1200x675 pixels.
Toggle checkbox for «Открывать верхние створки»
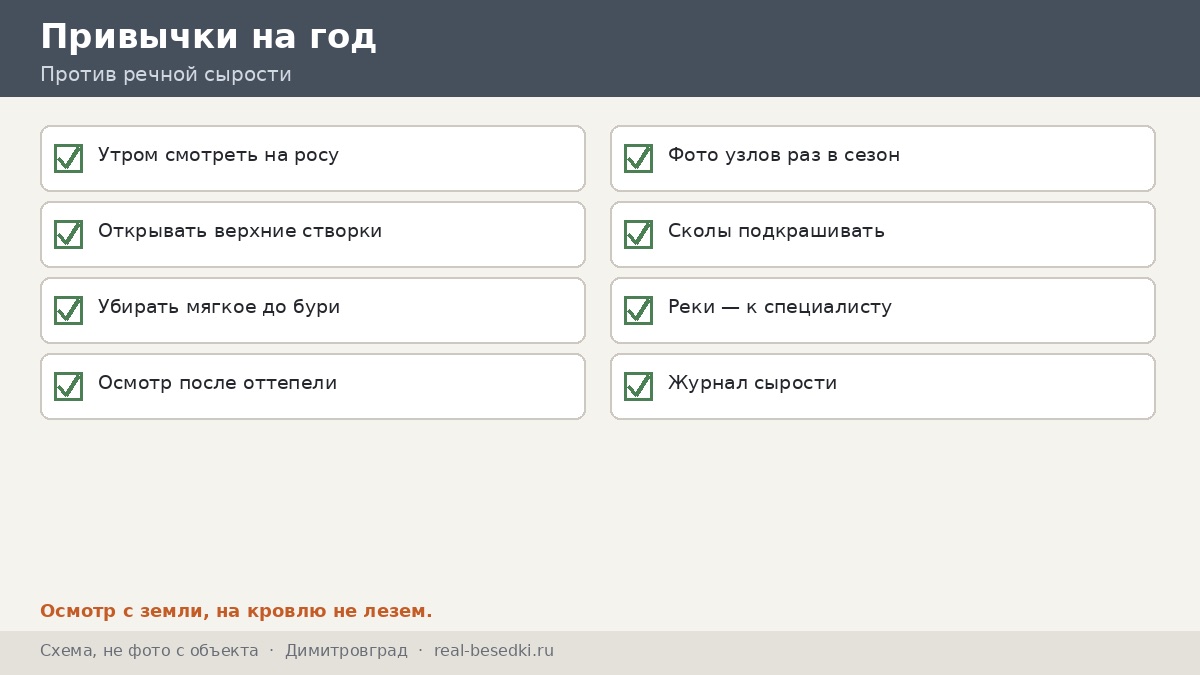68,234
